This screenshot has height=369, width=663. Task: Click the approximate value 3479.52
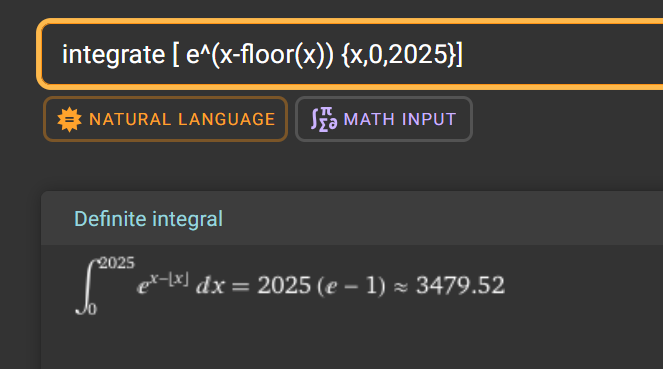point(460,285)
